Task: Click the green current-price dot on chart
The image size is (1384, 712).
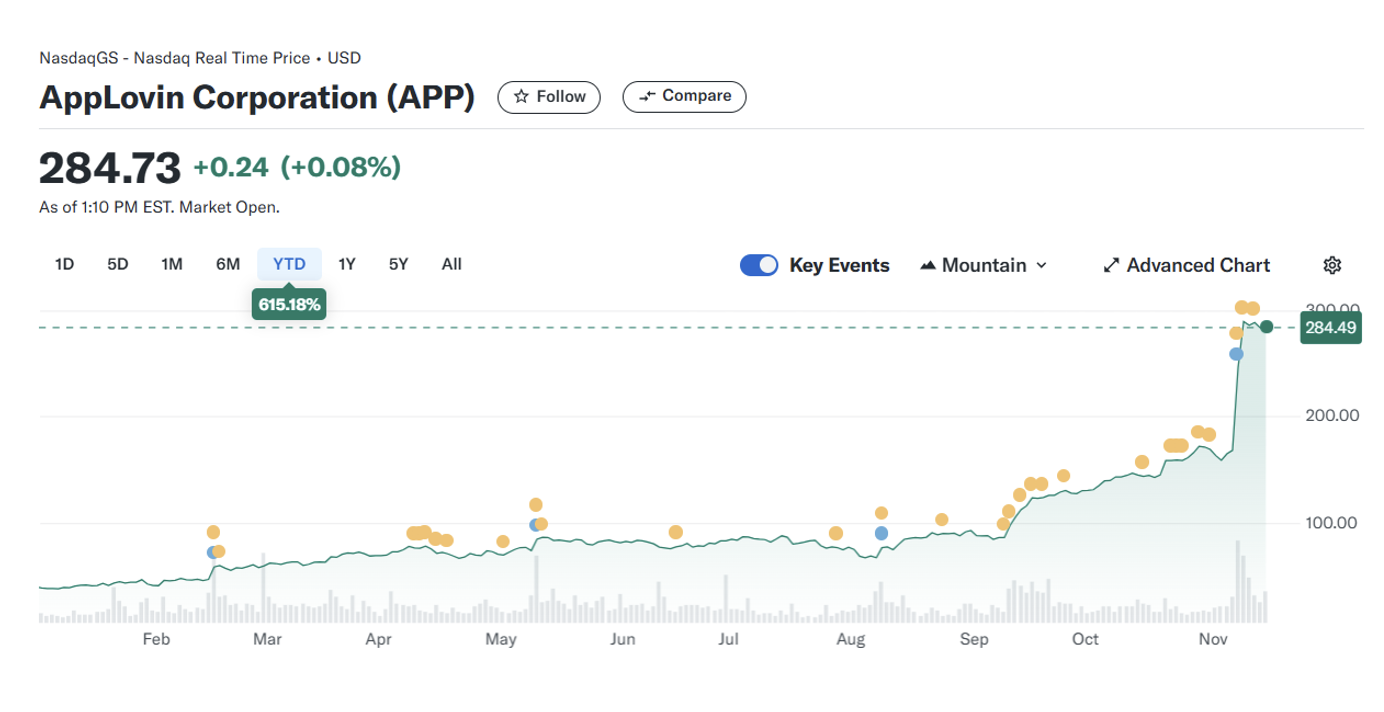Action: 1267,327
